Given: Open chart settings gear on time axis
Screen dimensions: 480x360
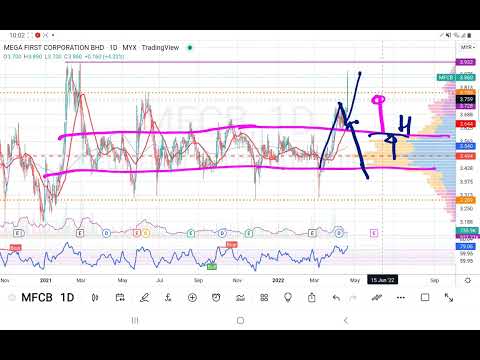Looking at the screenshot, I should point(468,280).
